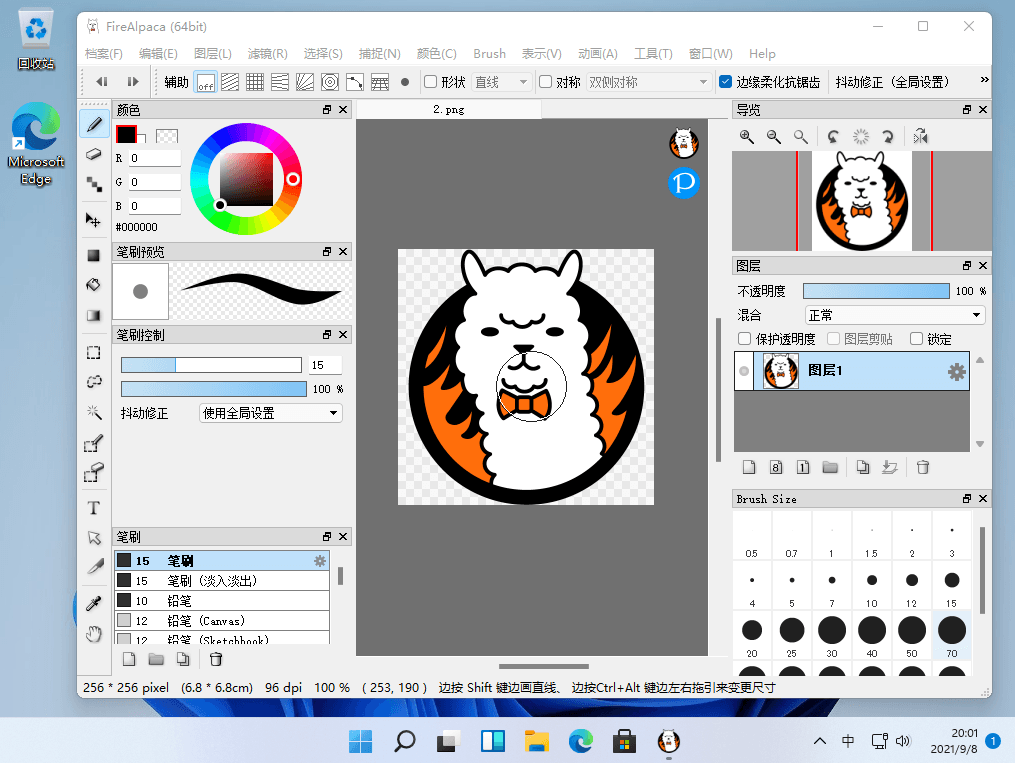Screen dimensions: 1015x763
Task: Select the Dot tool
Action: (94, 184)
